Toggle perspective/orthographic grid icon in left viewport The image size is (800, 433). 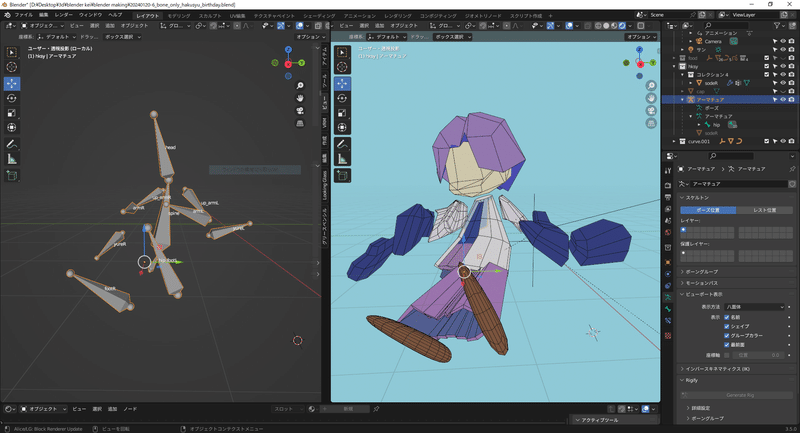[300, 123]
